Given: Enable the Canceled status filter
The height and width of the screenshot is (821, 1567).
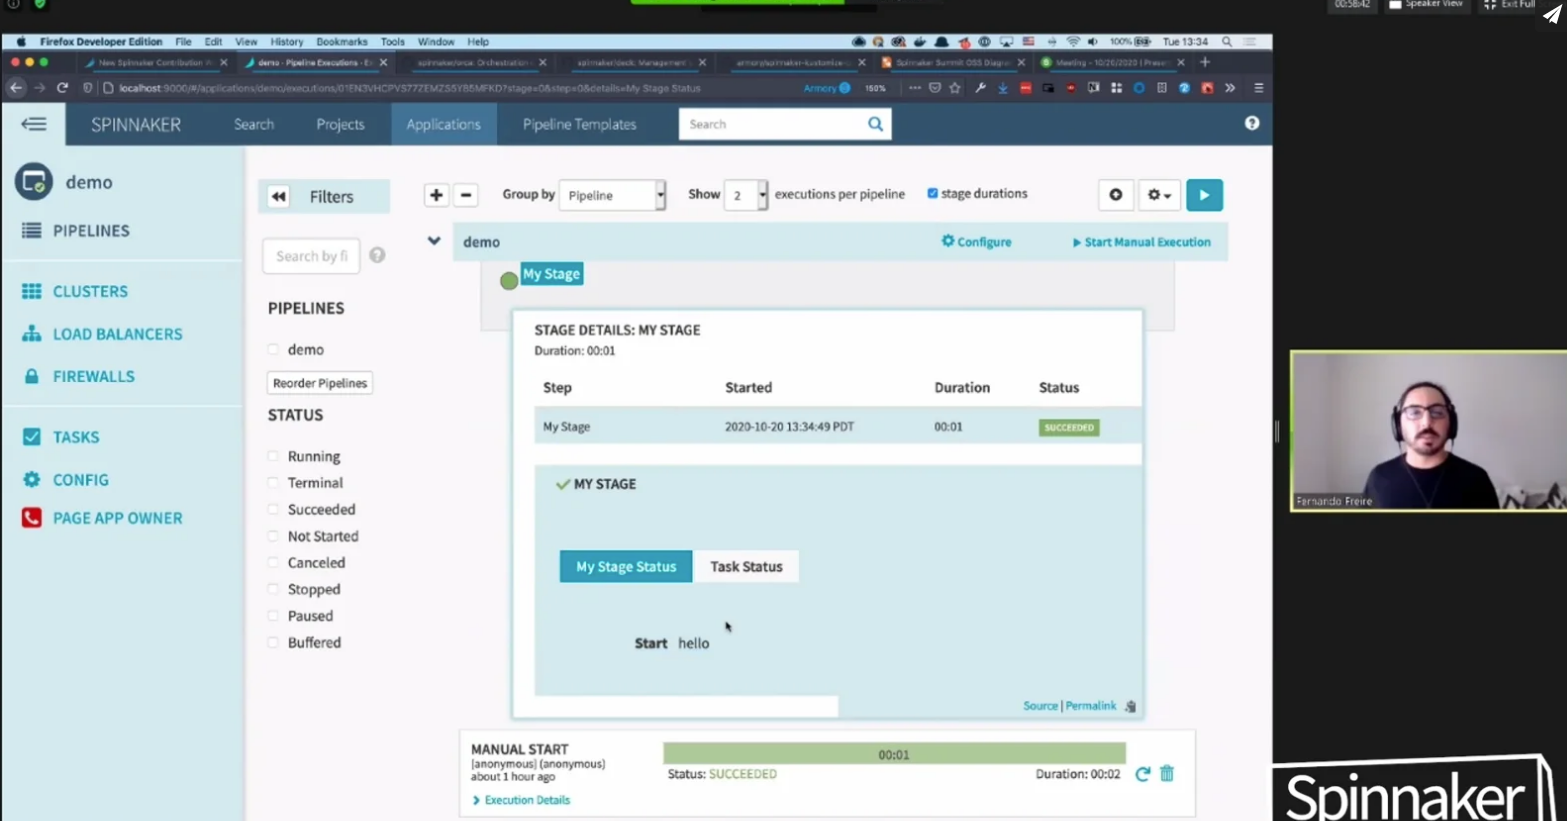Looking at the screenshot, I should (x=273, y=563).
